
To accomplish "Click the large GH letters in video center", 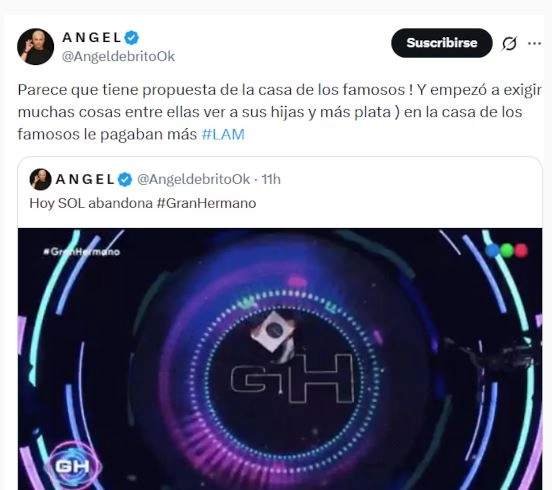I will pyautogui.click(x=292, y=378).
